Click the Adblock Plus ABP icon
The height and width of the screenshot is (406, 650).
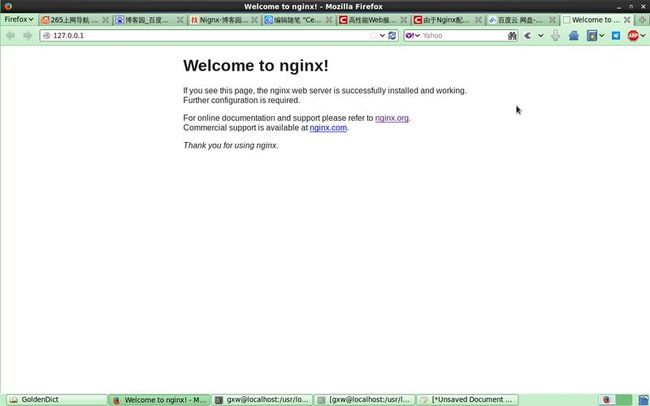point(633,36)
